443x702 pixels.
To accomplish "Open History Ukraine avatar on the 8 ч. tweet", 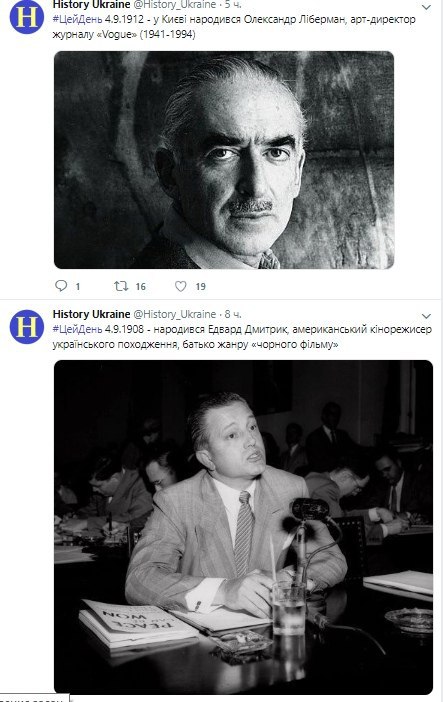I will (x=26, y=327).
